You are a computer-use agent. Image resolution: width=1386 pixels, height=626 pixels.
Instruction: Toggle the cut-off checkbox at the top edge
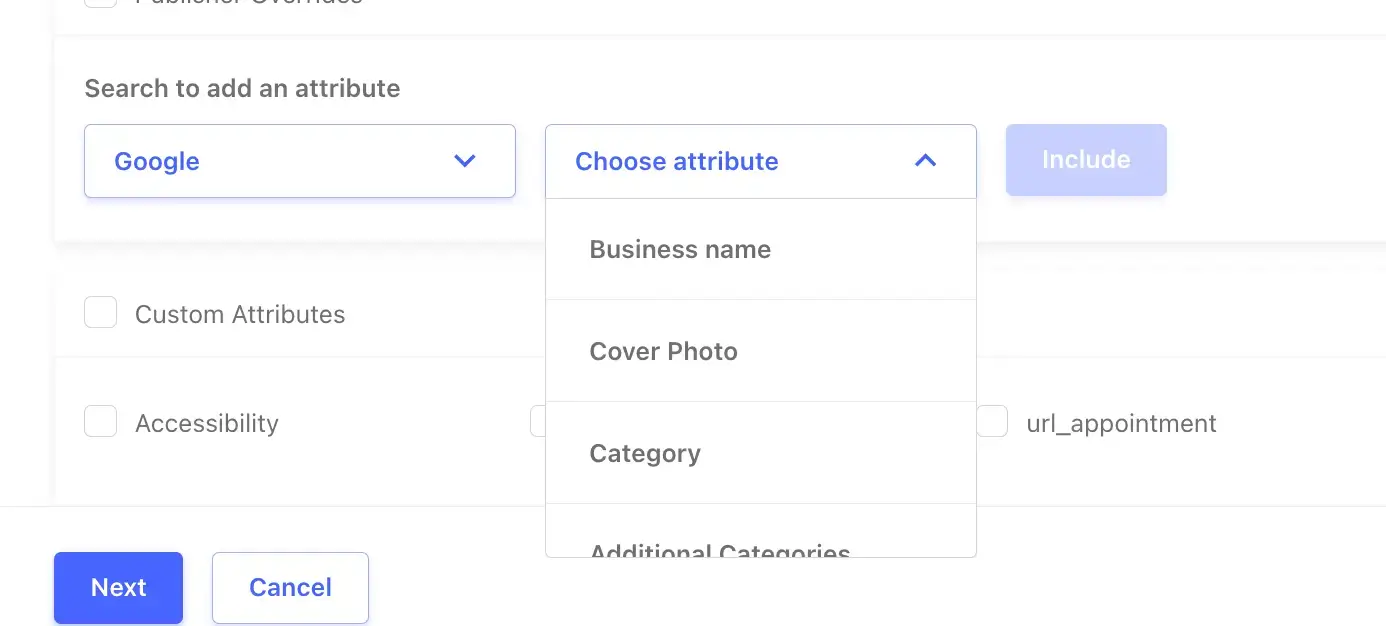pyautogui.click(x=100, y=2)
